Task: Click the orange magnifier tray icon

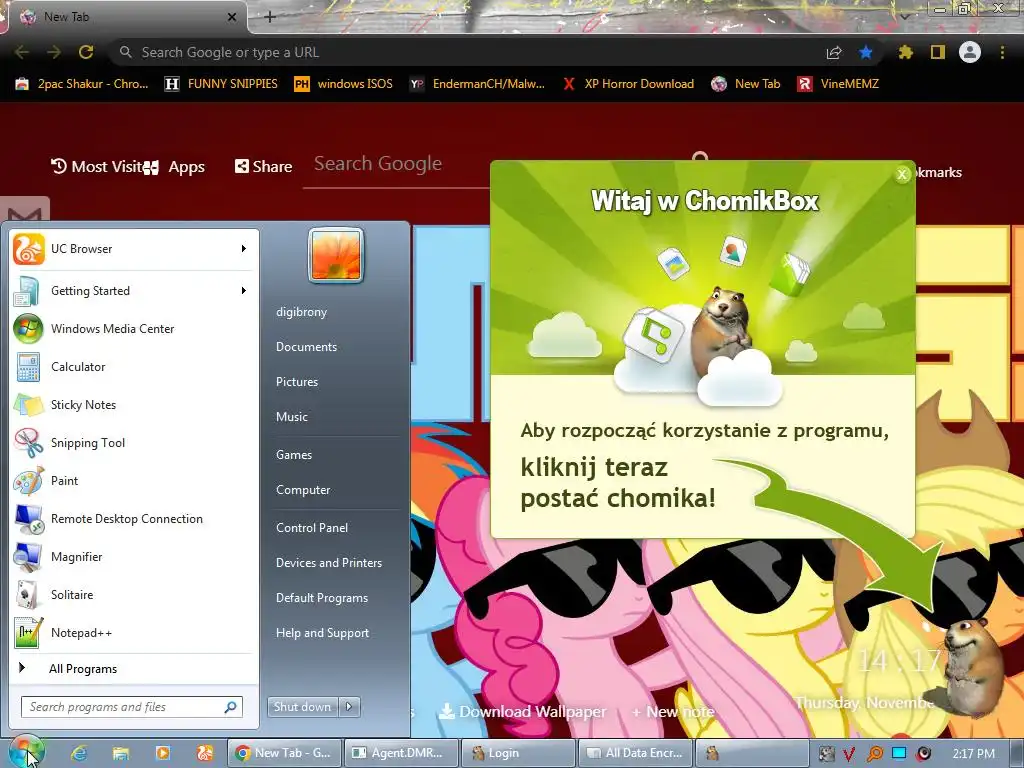Action: pos(874,754)
